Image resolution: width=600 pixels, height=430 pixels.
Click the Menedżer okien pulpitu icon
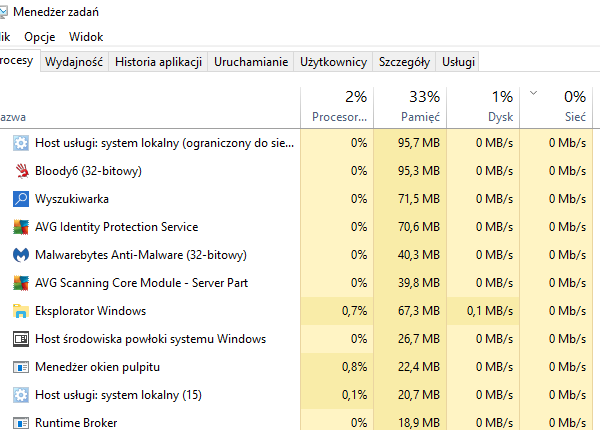21,367
